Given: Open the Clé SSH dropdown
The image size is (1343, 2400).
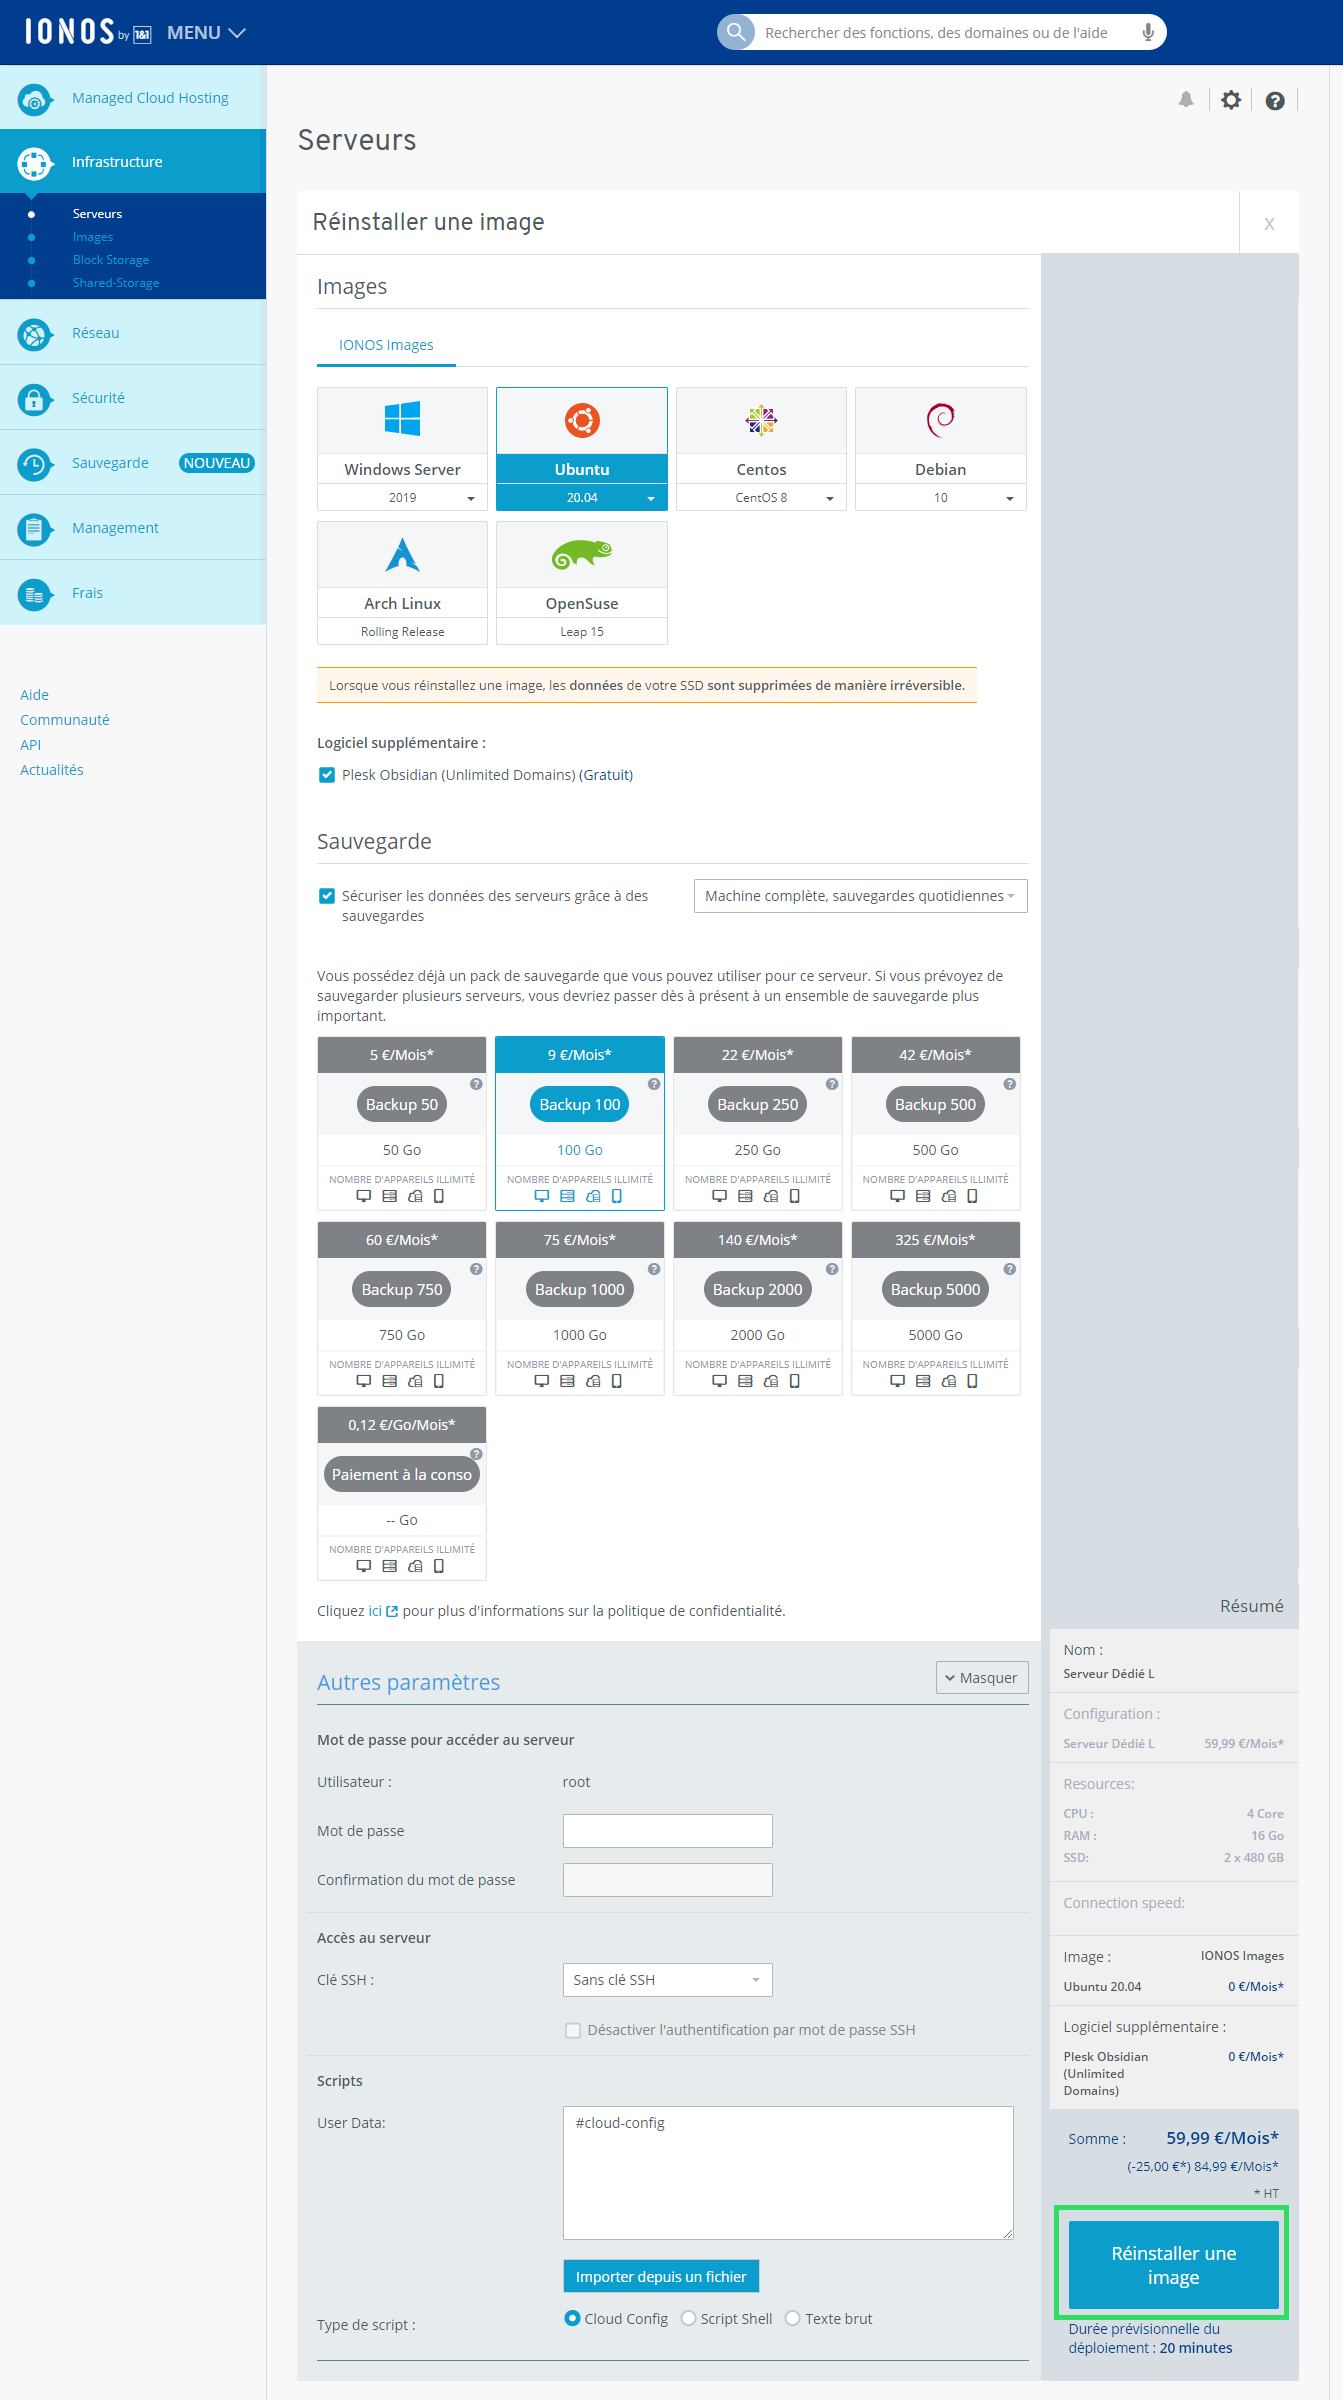Looking at the screenshot, I should [667, 1980].
